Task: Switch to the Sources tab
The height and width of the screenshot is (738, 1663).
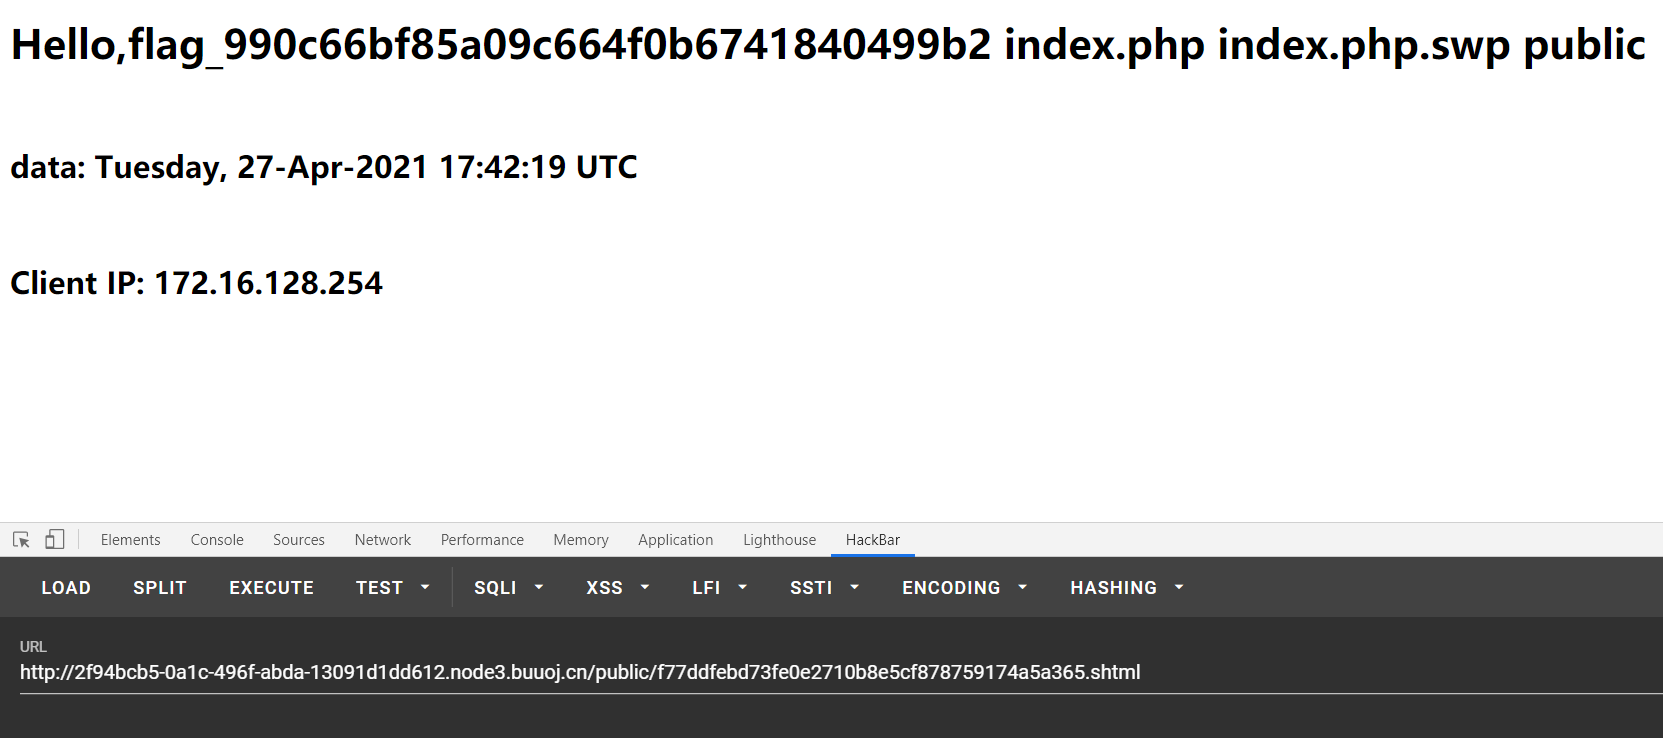Action: click(298, 539)
